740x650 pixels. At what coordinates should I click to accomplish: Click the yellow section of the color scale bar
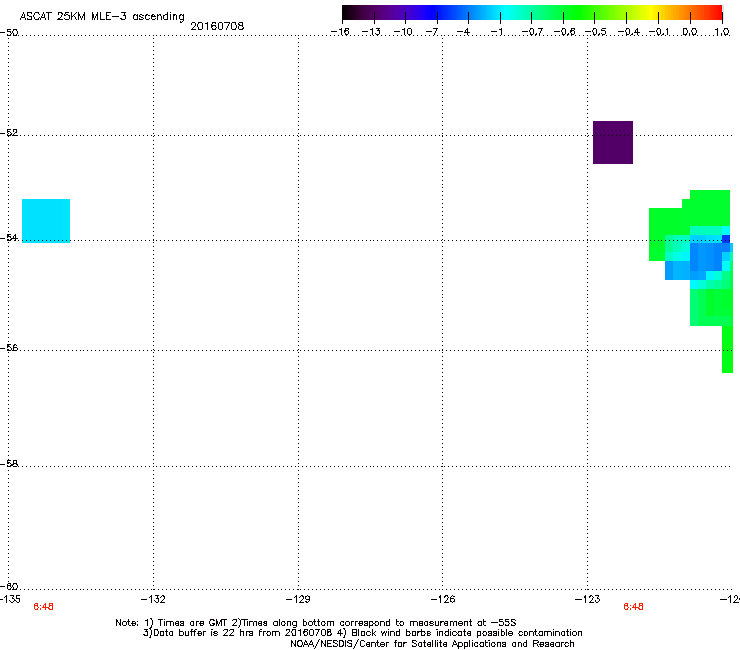(x=651, y=13)
